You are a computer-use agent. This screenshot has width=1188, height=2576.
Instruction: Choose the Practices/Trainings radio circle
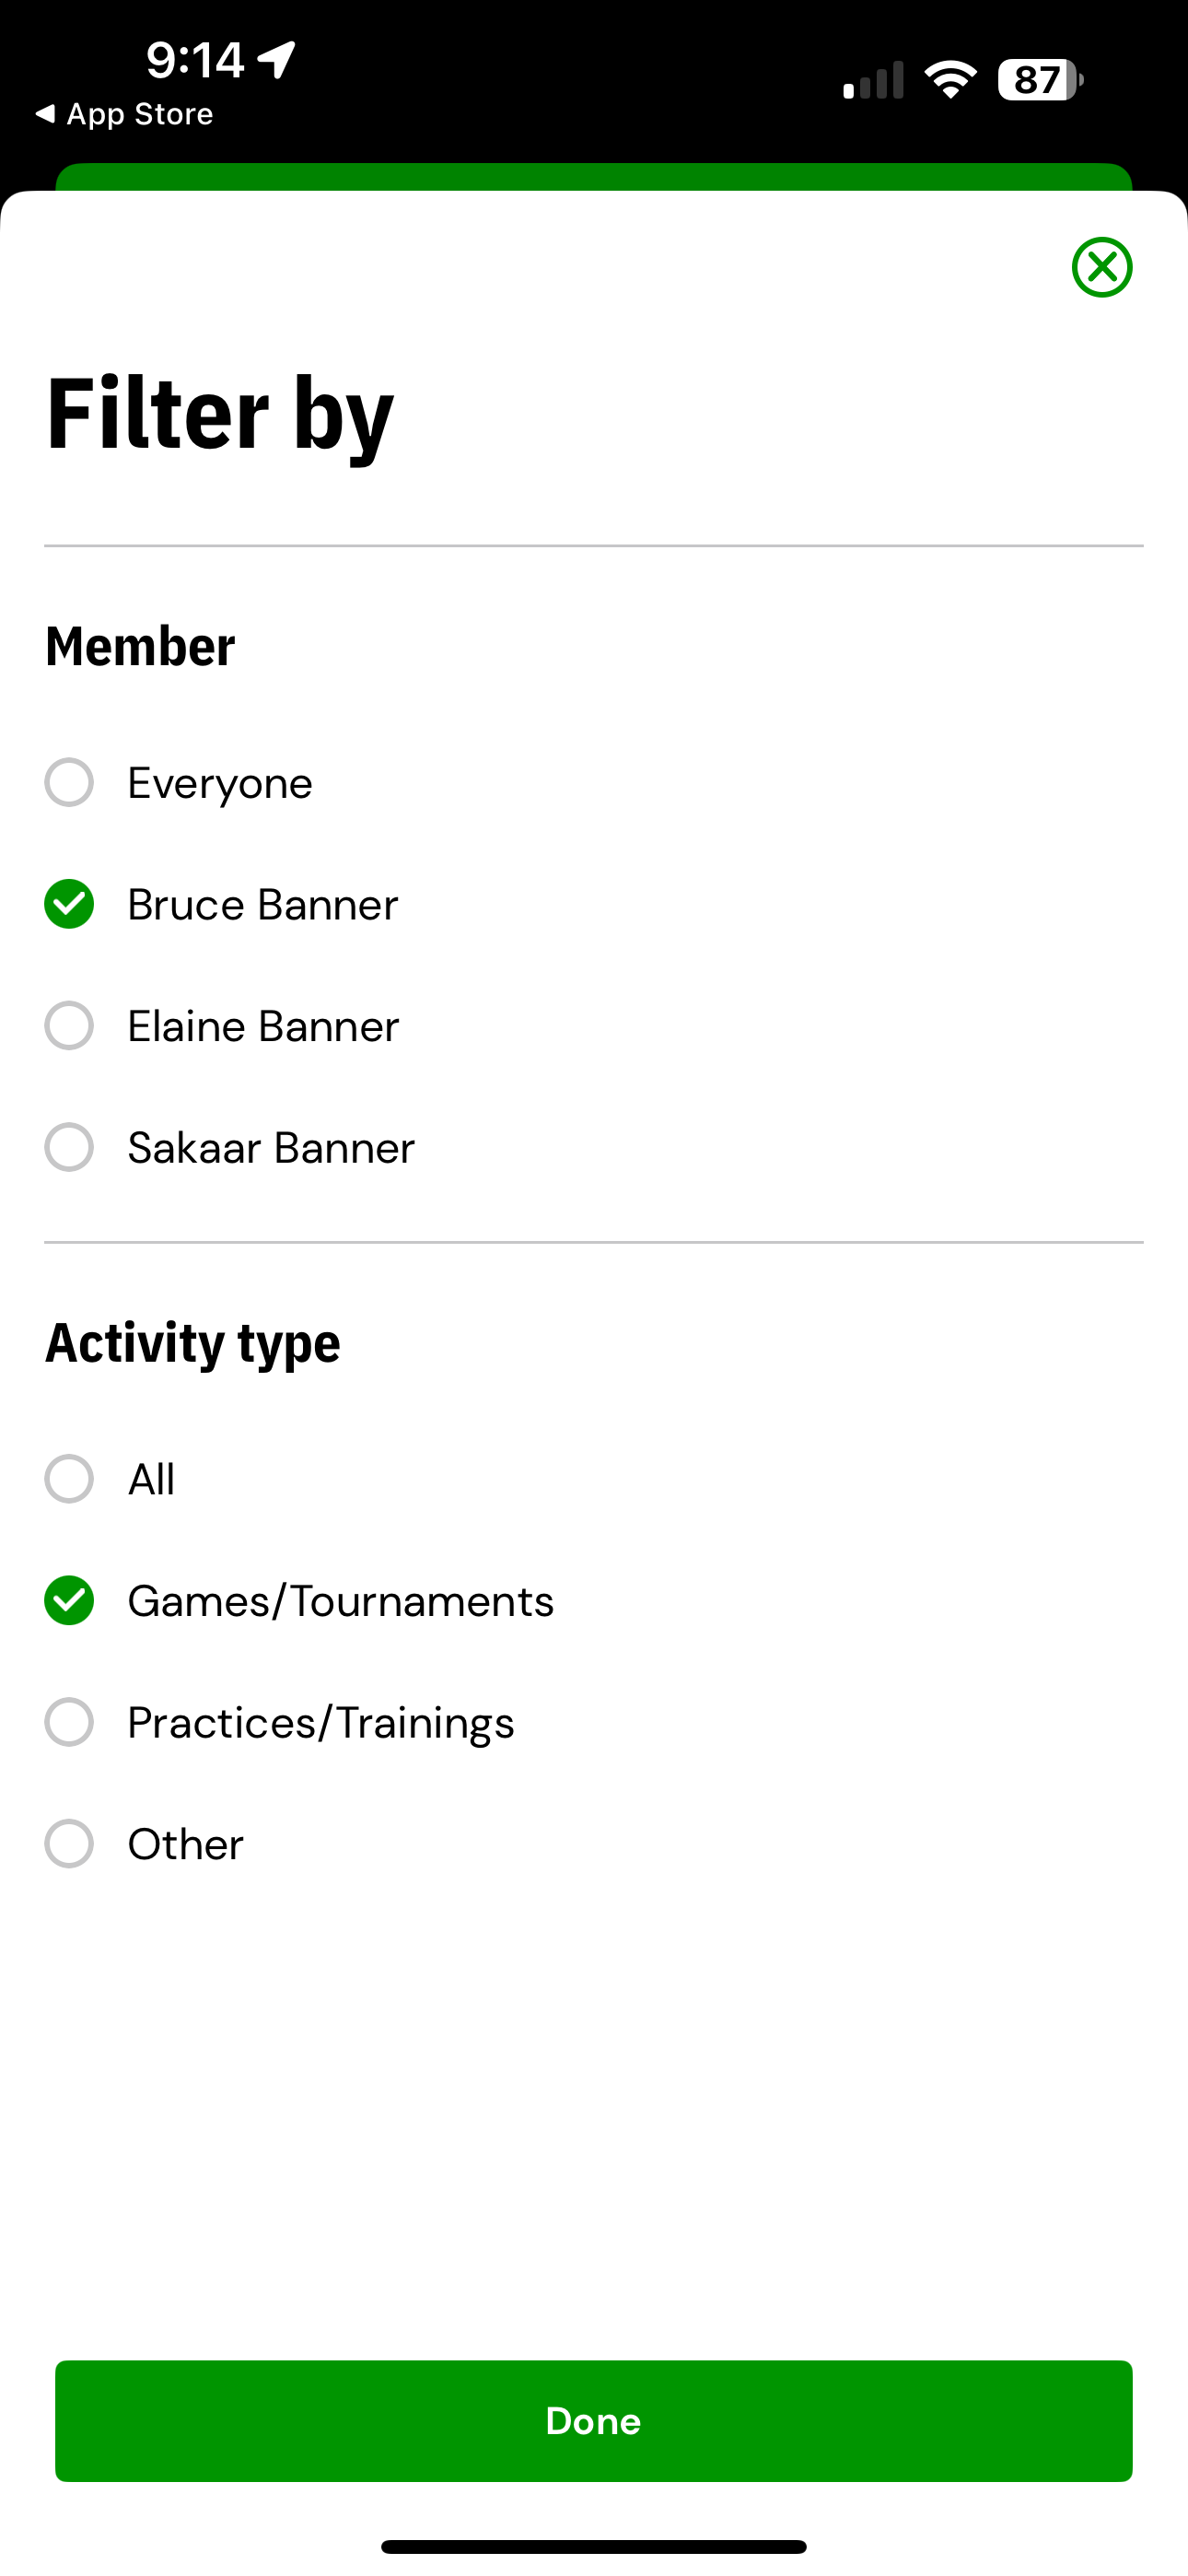coord(69,1722)
